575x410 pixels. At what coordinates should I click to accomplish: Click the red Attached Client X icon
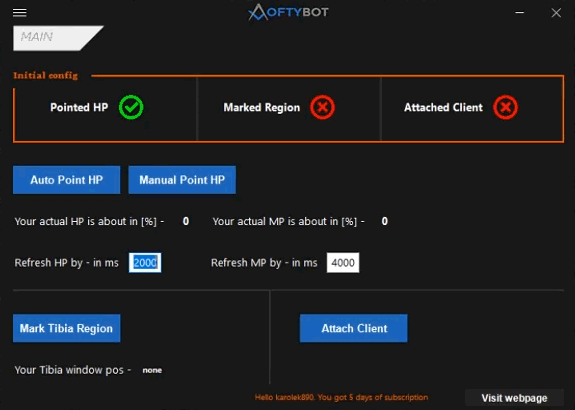[505, 107]
